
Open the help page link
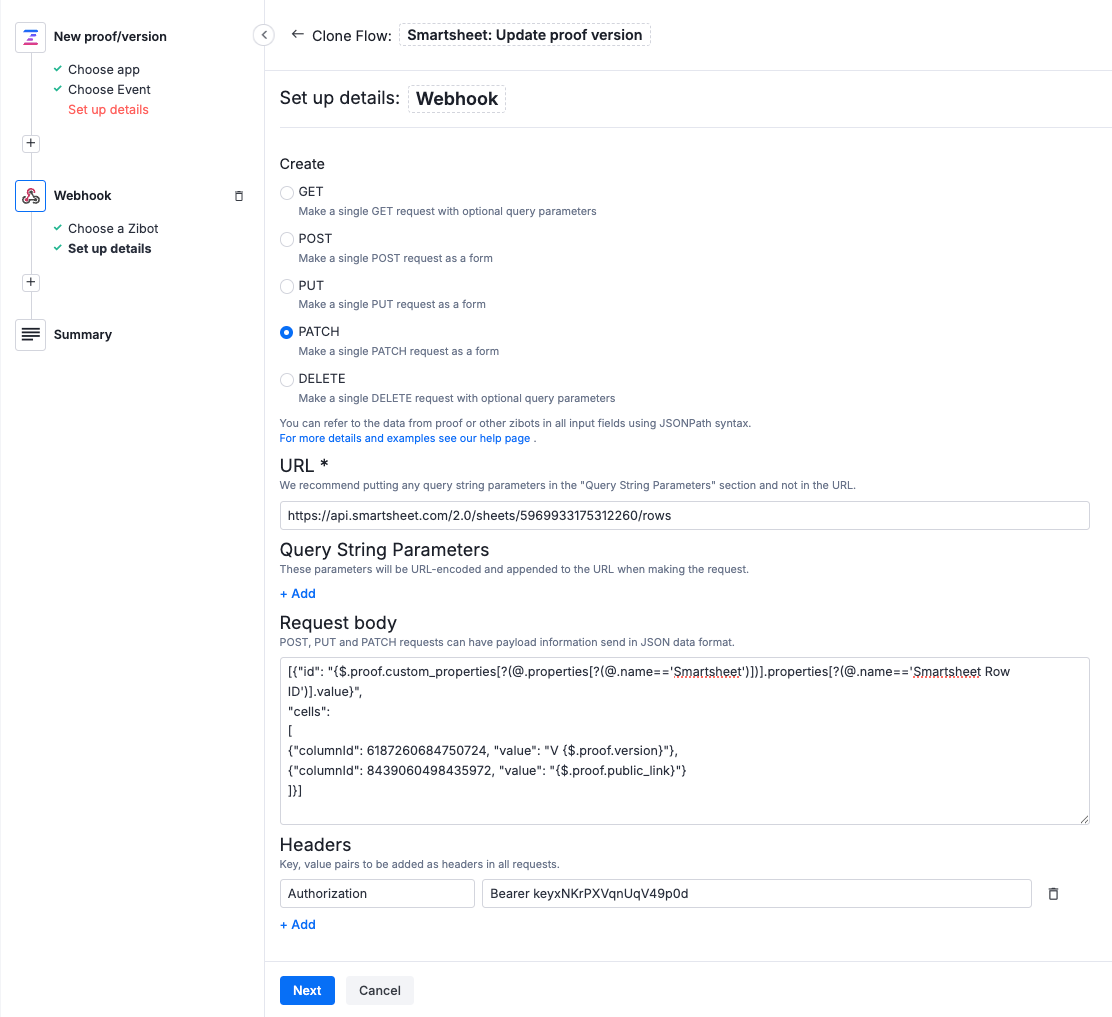pos(404,438)
